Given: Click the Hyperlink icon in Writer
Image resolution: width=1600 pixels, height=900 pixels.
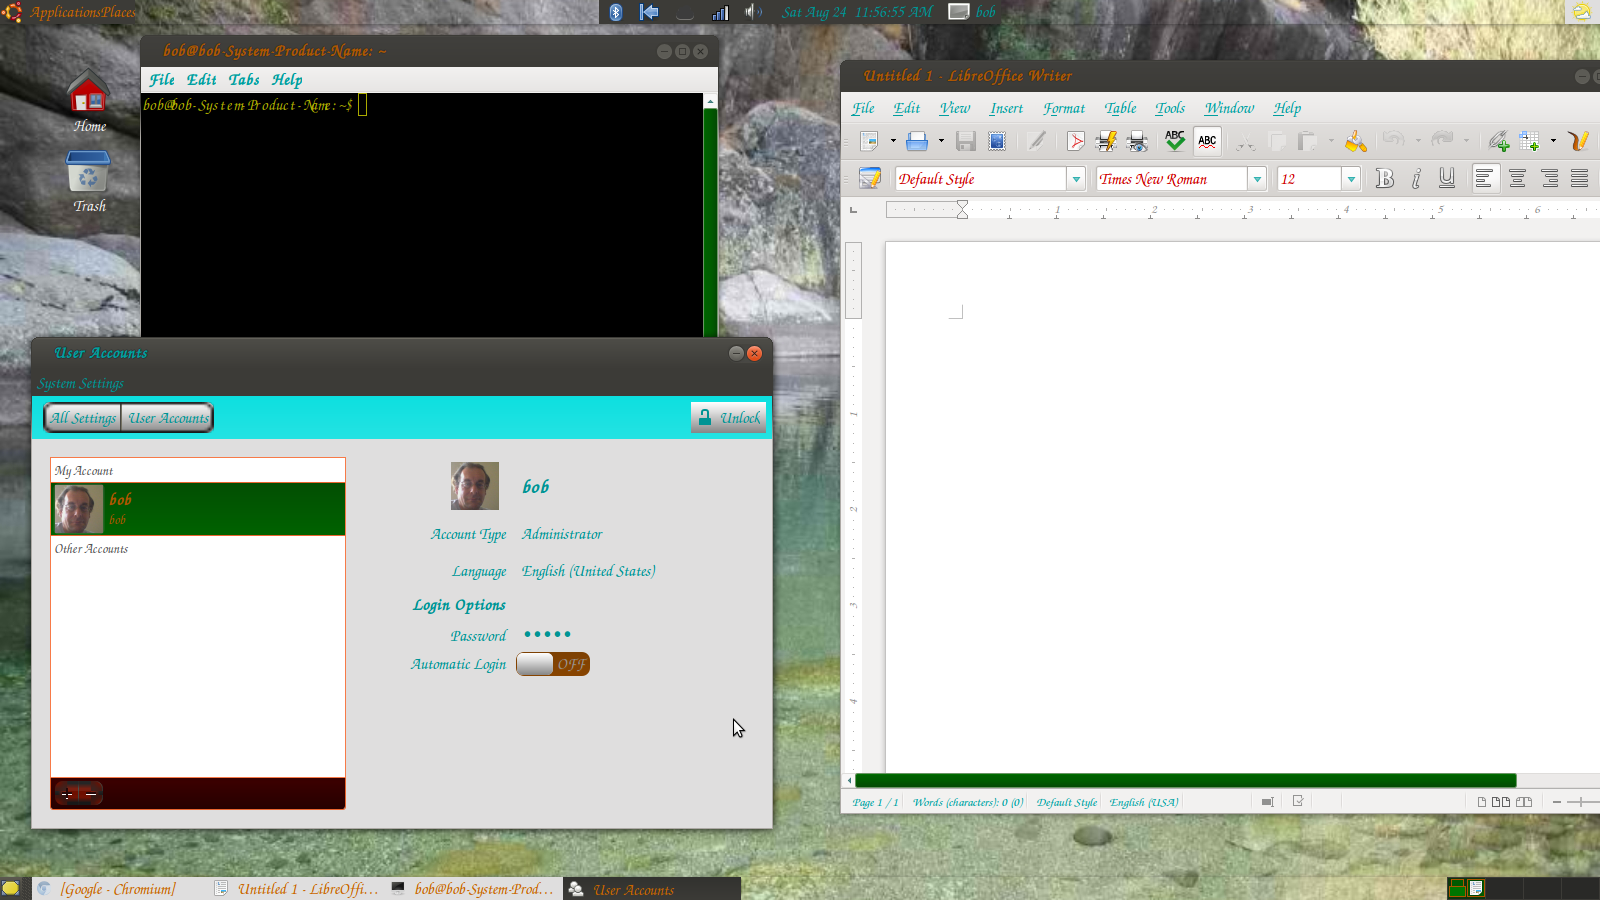Looking at the screenshot, I should 1498,141.
